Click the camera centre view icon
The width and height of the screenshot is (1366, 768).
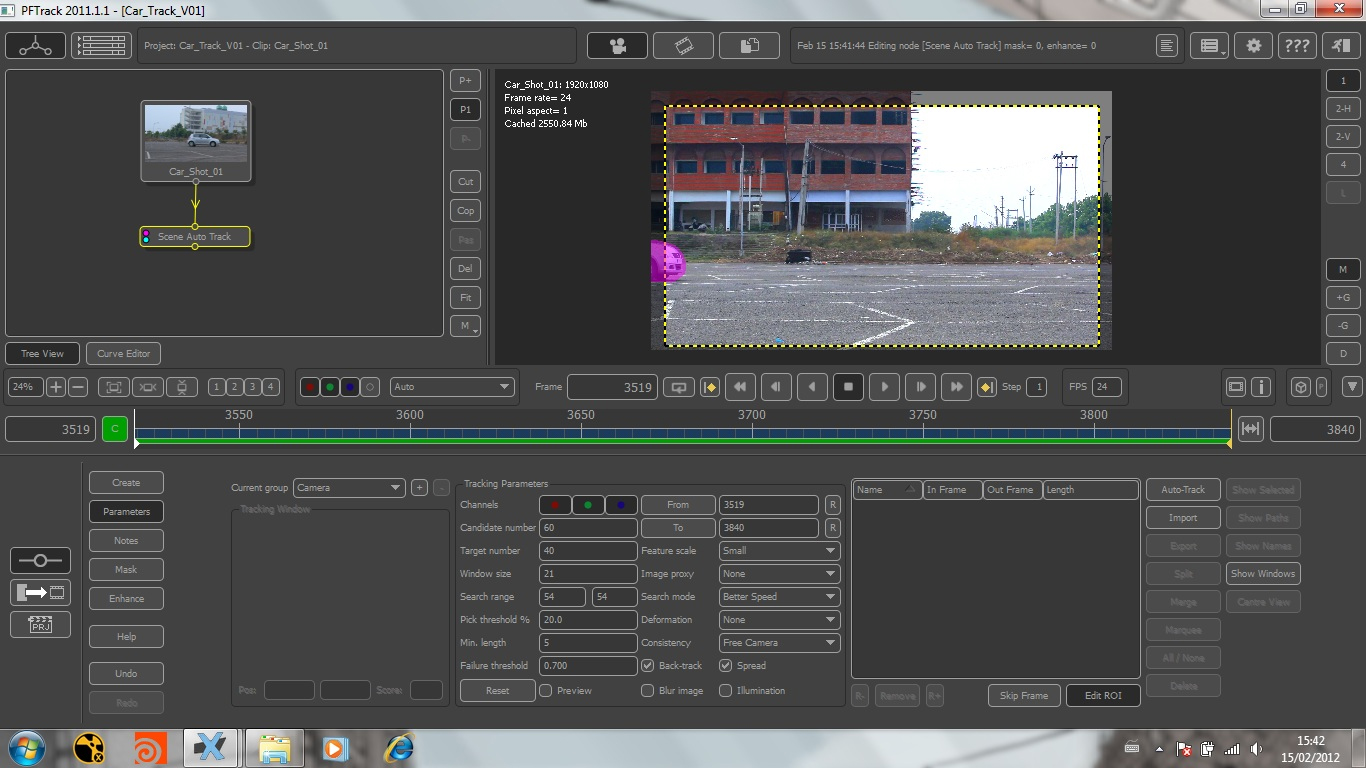[147, 387]
